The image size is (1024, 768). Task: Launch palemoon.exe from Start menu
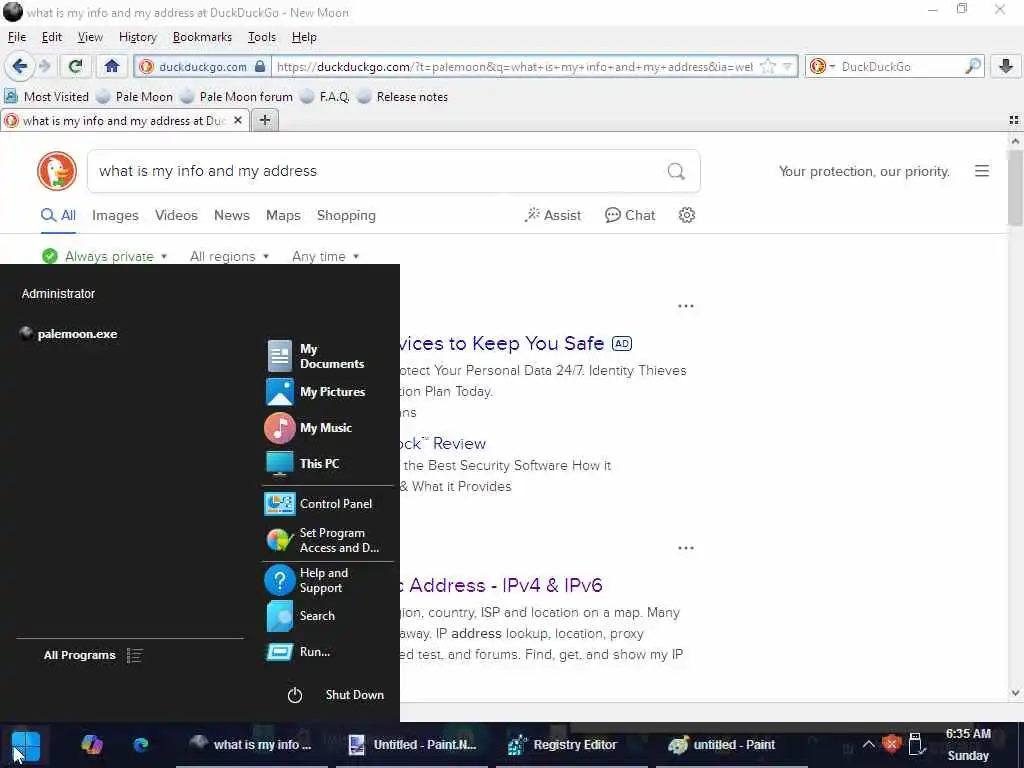(x=69, y=334)
